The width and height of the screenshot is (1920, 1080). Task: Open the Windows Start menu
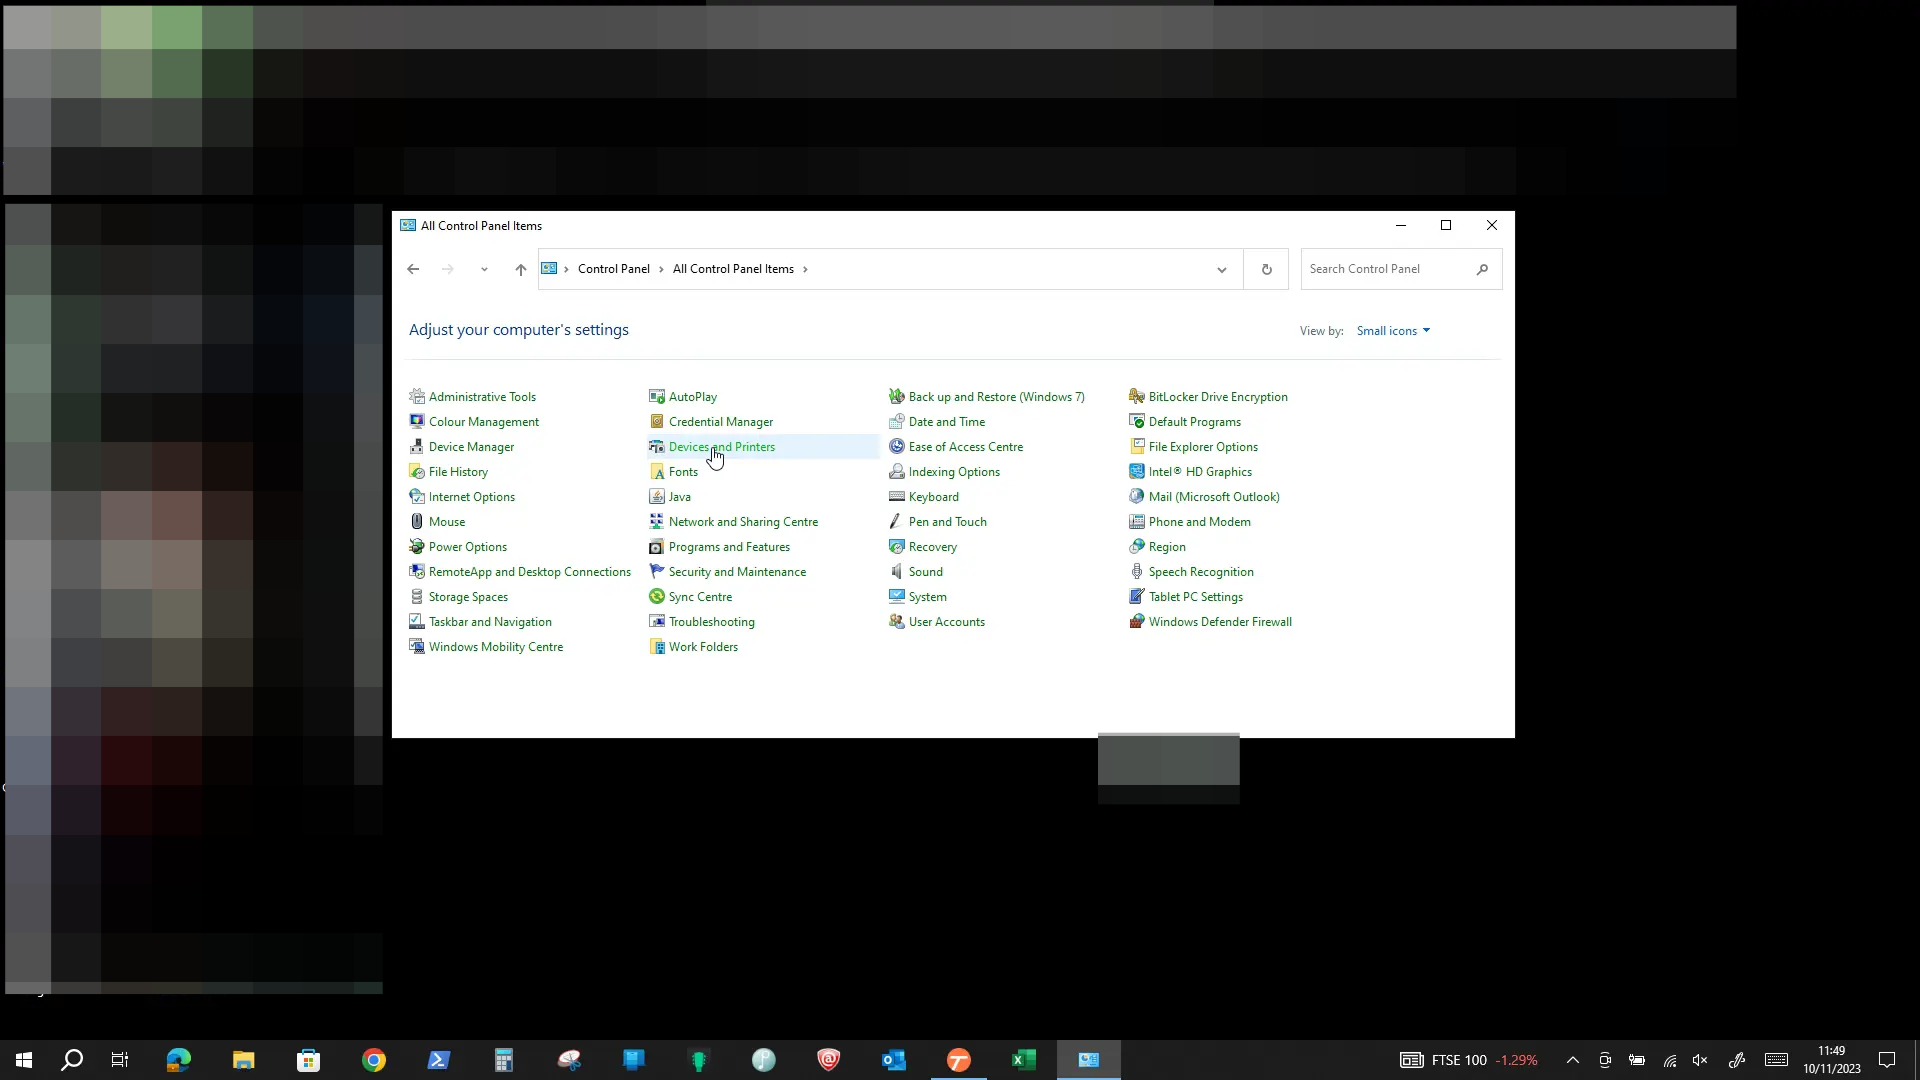[24, 1060]
